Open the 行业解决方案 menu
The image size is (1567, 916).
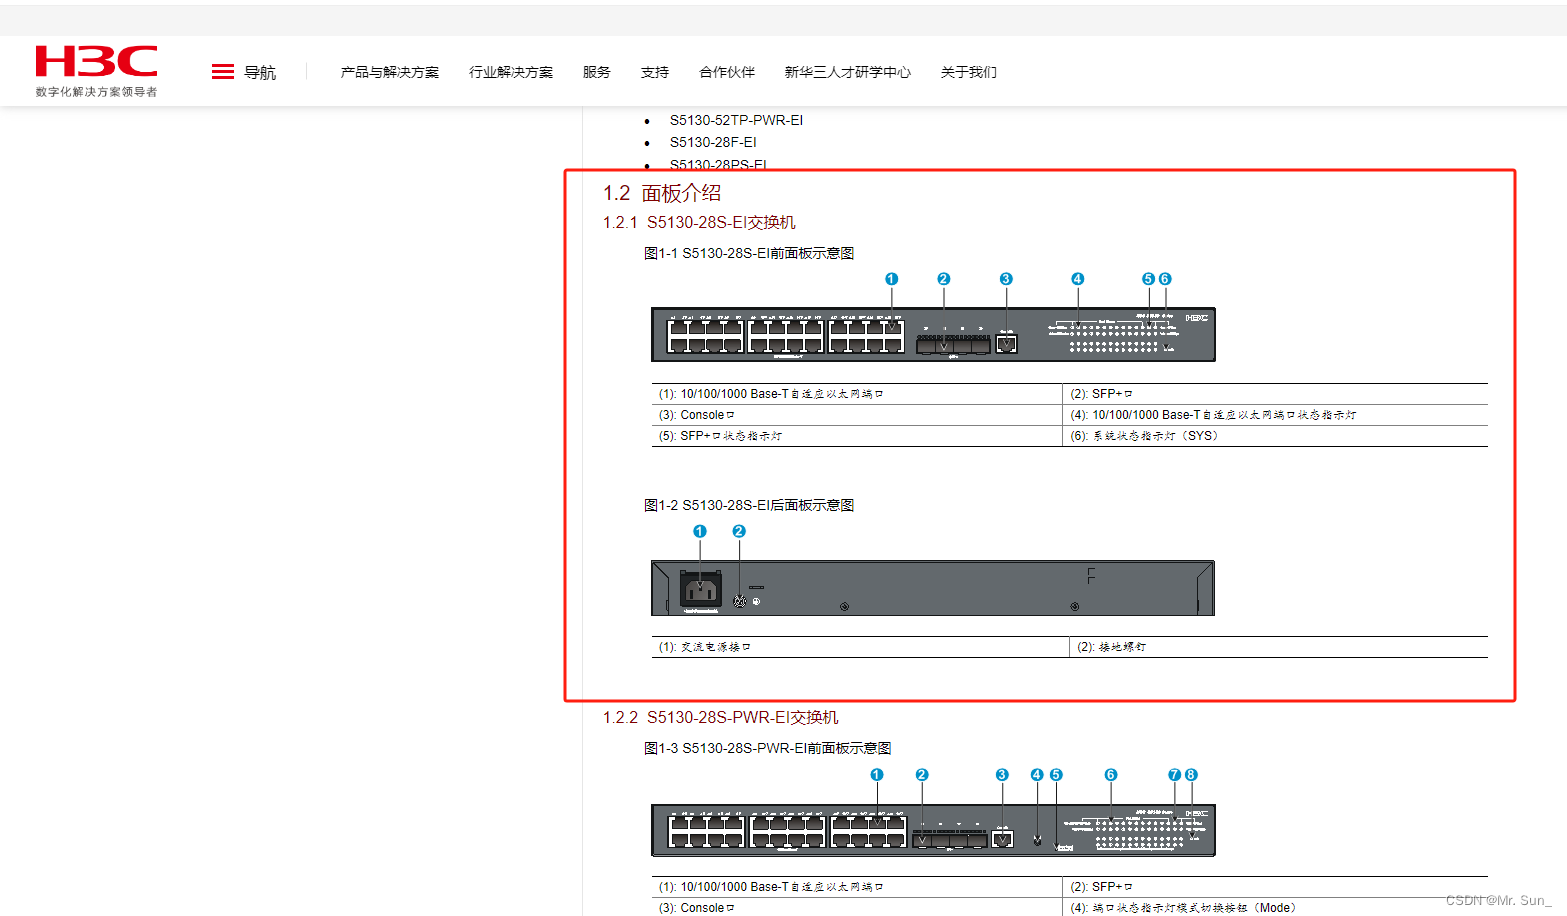coord(511,71)
